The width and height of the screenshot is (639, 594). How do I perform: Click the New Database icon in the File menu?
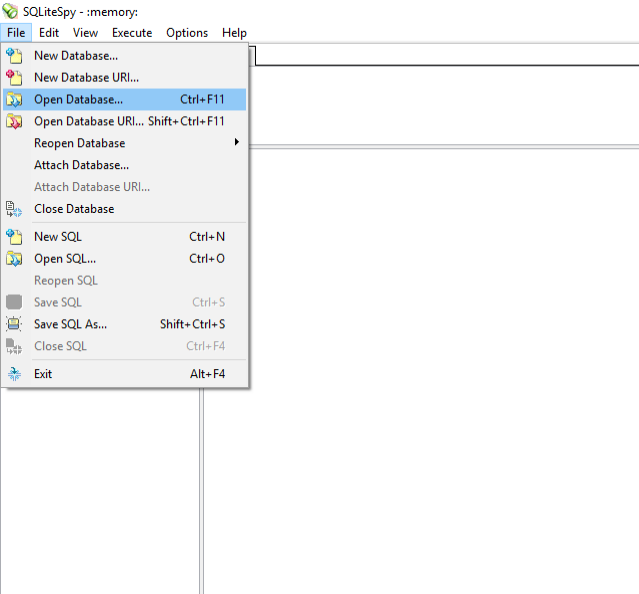(14, 55)
